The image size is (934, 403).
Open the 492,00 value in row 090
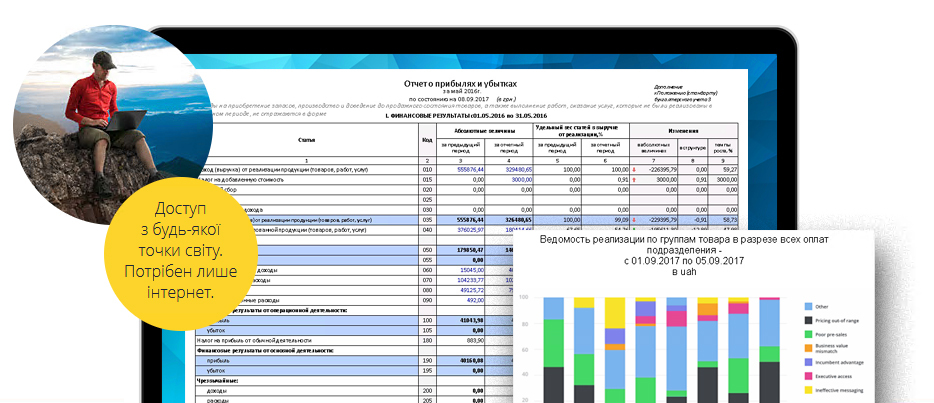coord(474,299)
